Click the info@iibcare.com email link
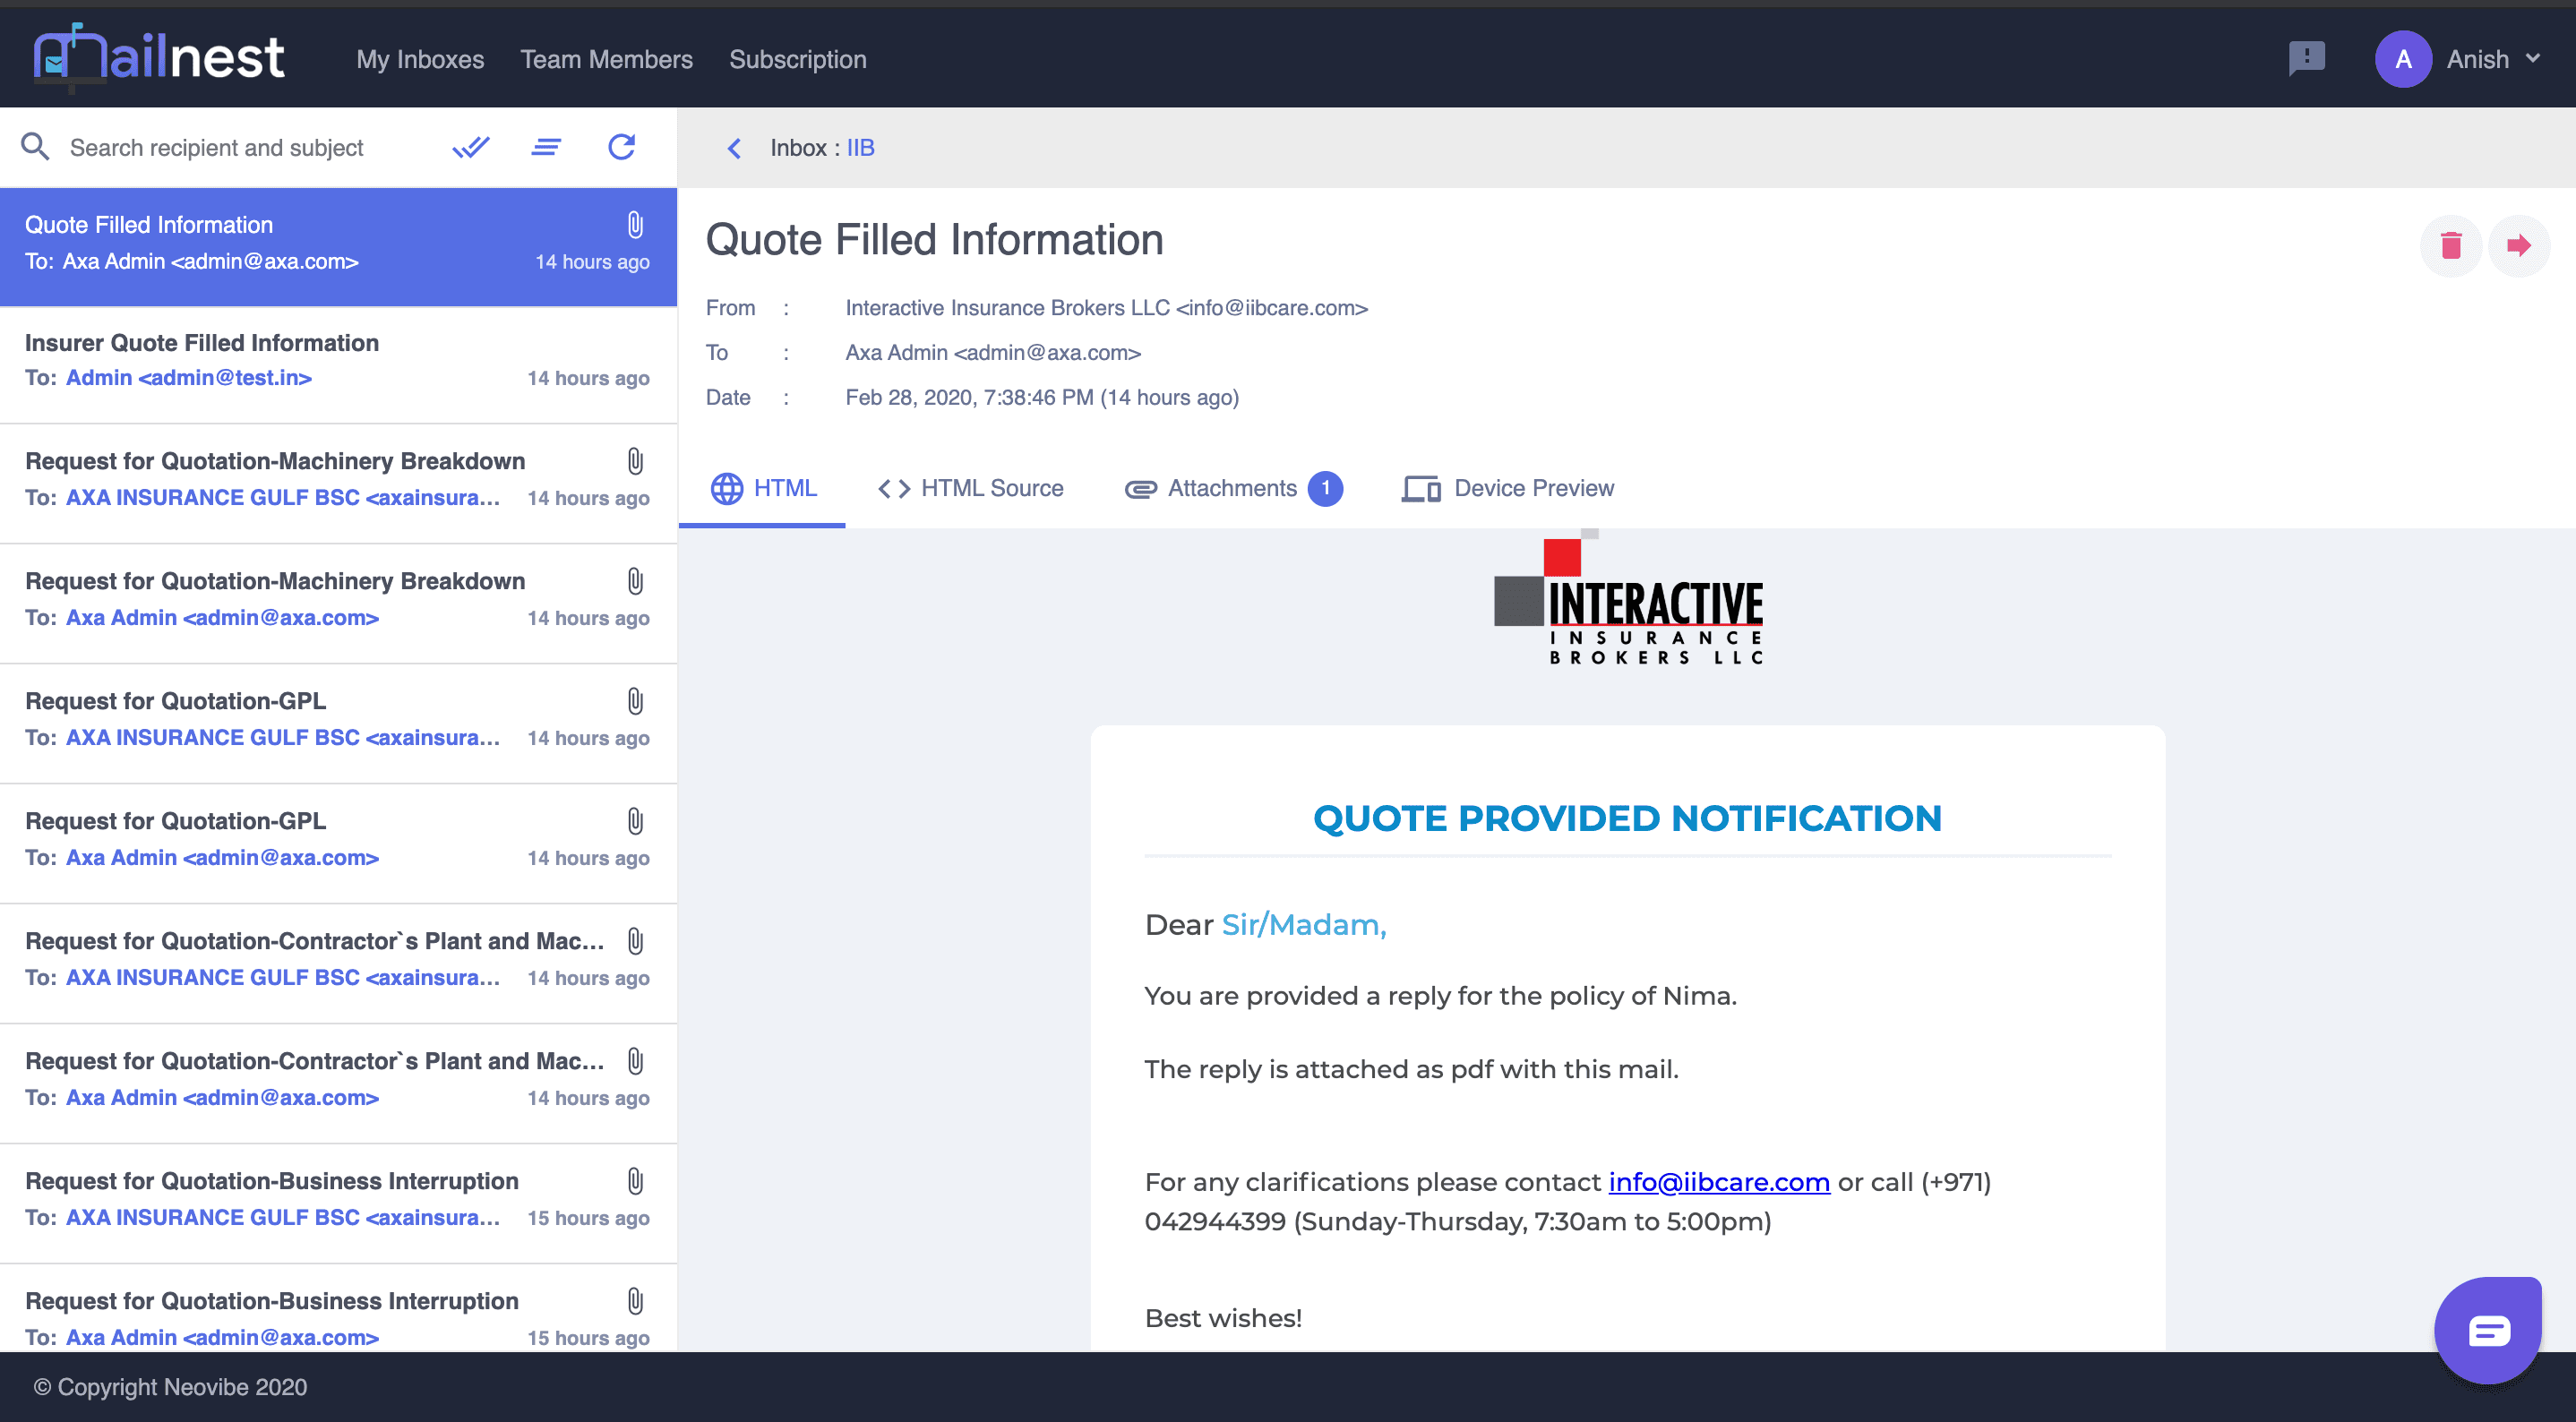This screenshot has width=2576, height=1422. pos(1719,1182)
